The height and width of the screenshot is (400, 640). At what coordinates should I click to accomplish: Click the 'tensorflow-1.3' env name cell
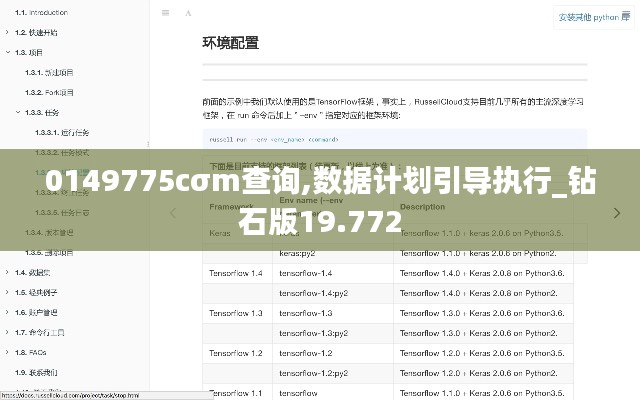tap(333, 313)
